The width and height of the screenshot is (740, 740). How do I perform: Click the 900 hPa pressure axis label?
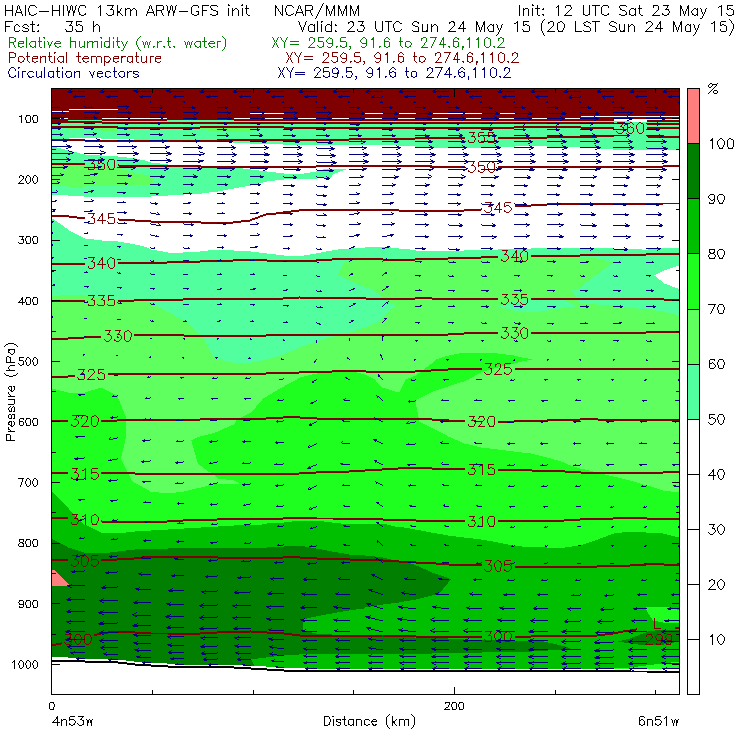[x=28, y=604]
